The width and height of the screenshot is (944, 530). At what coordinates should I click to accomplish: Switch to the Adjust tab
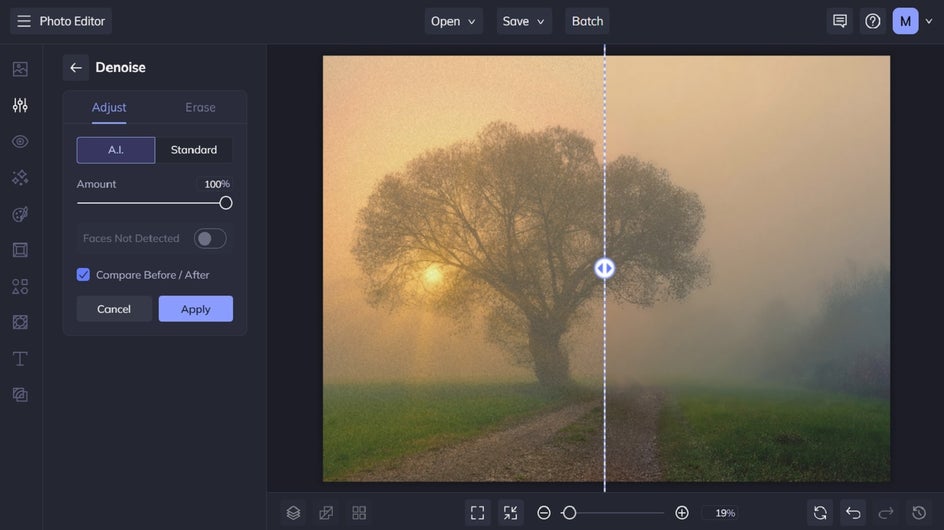(109, 108)
